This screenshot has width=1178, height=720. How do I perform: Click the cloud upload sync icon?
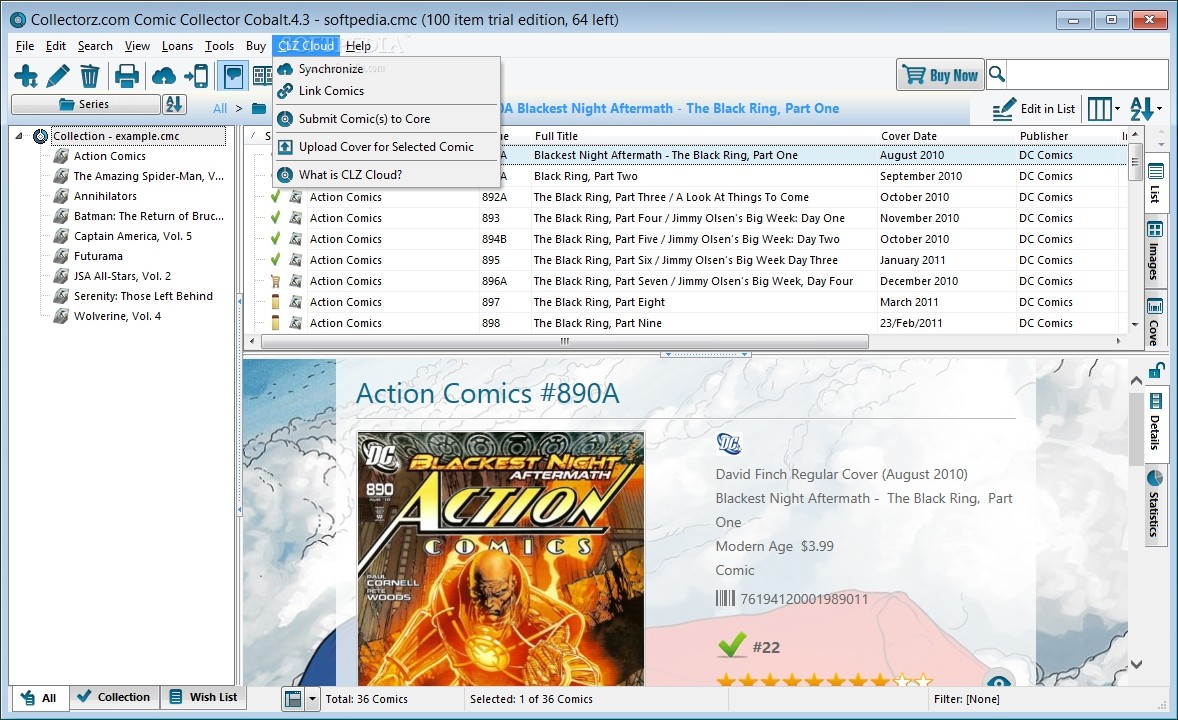pos(164,76)
